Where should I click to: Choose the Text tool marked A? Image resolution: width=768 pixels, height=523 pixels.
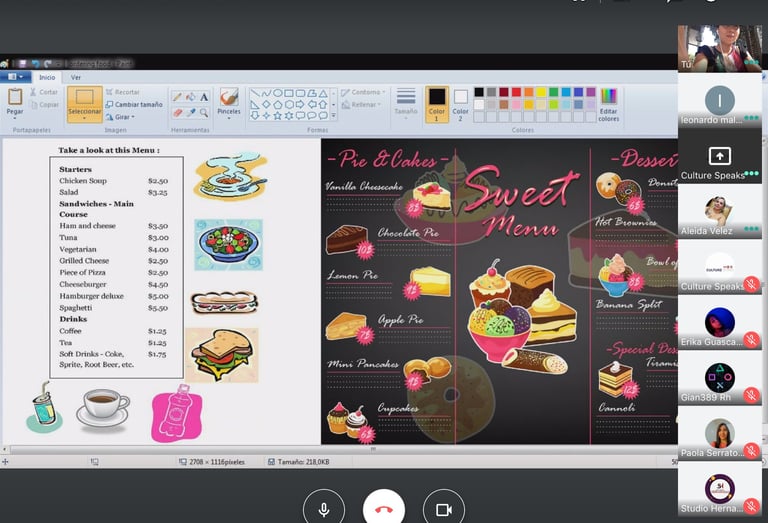coord(204,97)
